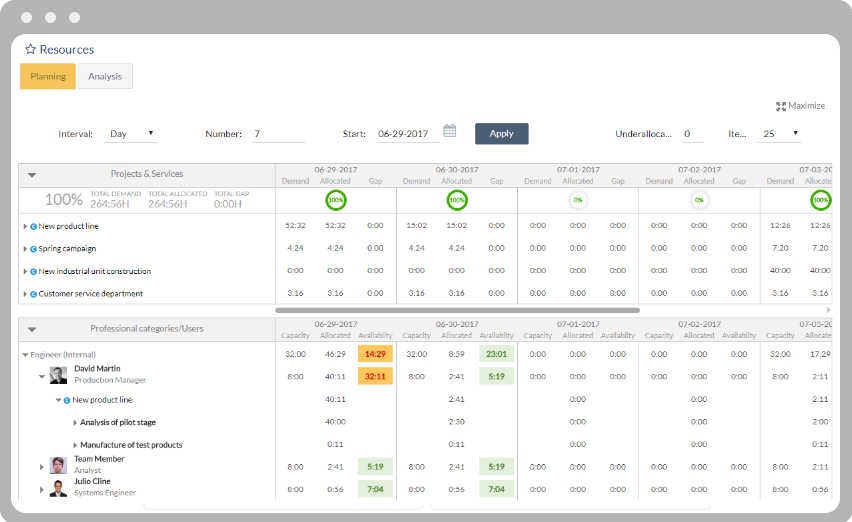
Task: Collapse the Projects & Services section
Action: pyautogui.click(x=32, y=175)
